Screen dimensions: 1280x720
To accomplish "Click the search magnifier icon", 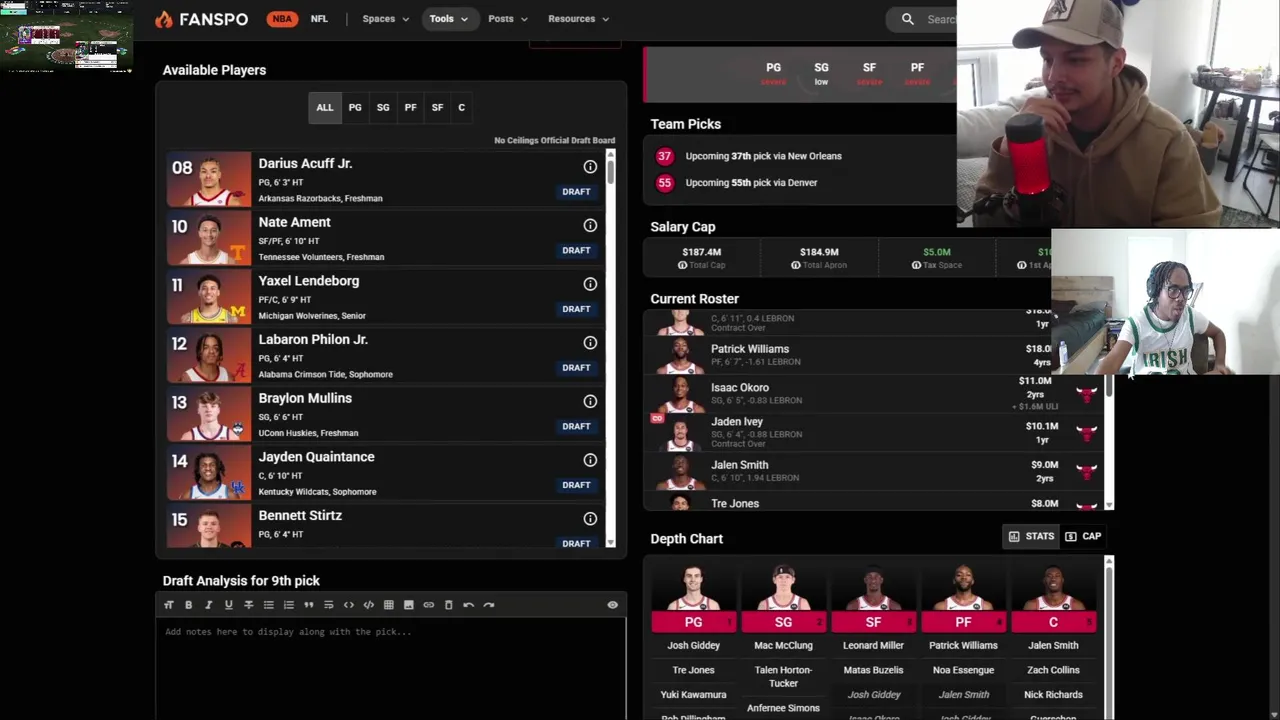I will (x=907, y=19).
